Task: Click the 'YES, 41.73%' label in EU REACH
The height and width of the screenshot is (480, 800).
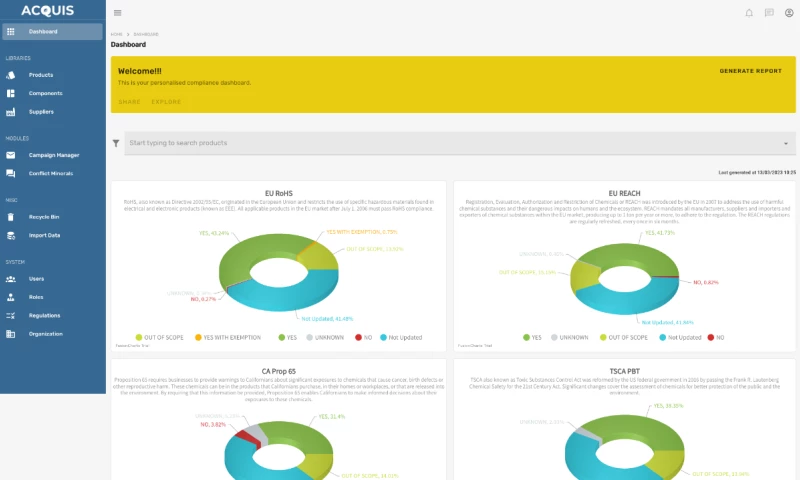Action: pos(660,233)
